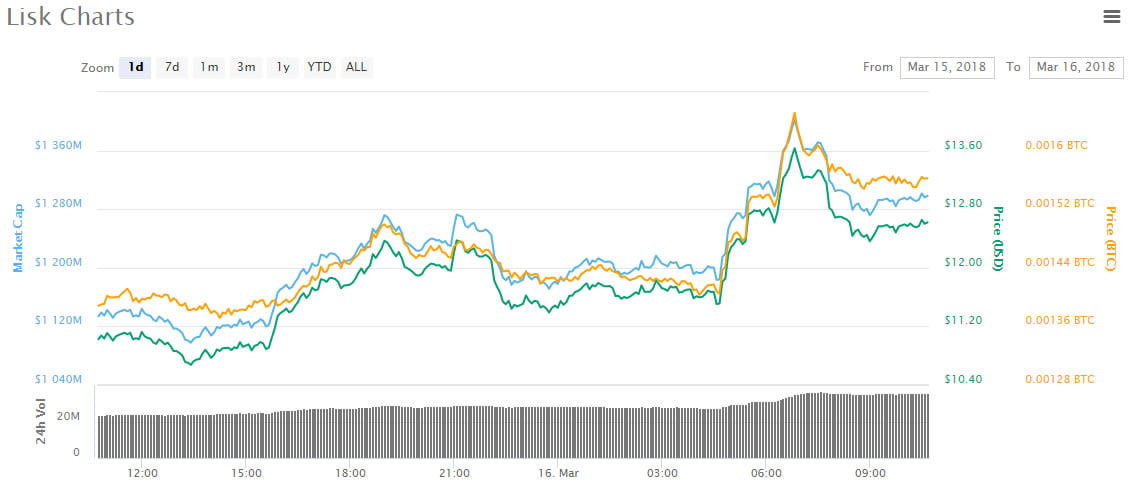Click the $1 040M market cap label
1133x500 pixels.
pyautogui.click(x=59, y=379)
